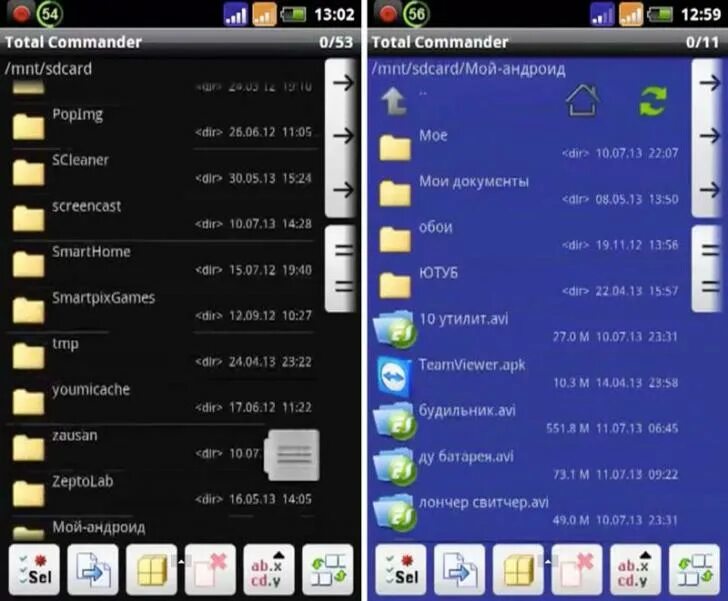Image resolution: width=728 pixels, height=601 pixels.
Task: Tap the folder icon beside PopImg
Action: (x=28, y=126)
